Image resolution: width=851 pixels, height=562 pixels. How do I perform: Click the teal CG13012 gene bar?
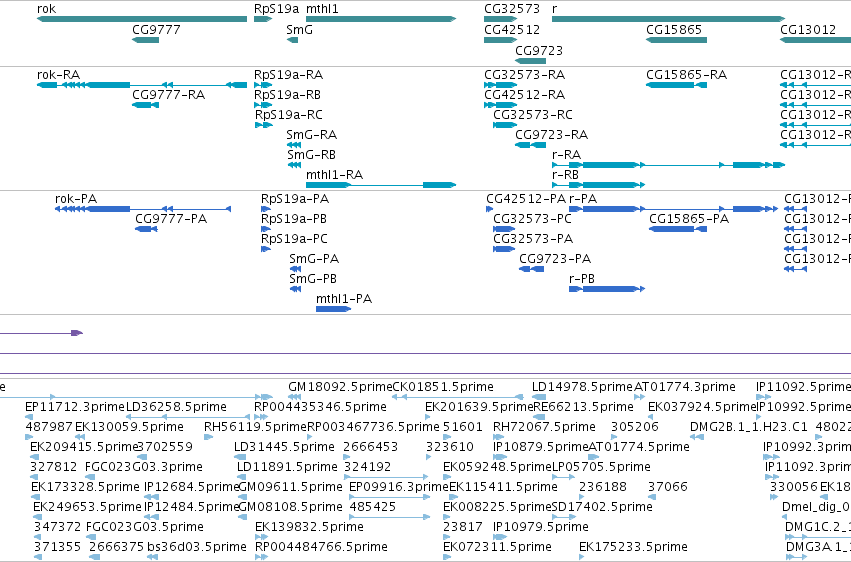pyautogui.click(x=815, y=40)
